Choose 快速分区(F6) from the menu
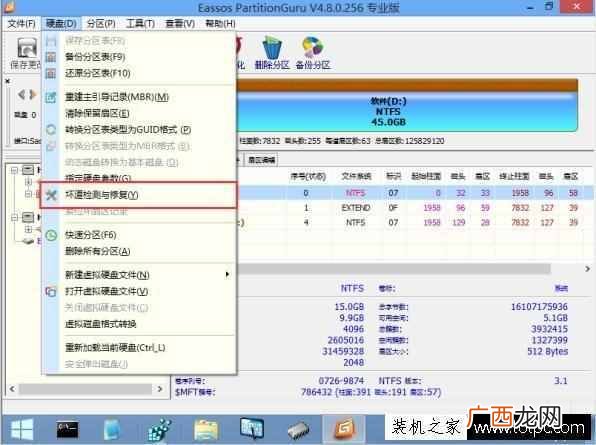Viewport: 596px width, 445px height. (140, 235)
